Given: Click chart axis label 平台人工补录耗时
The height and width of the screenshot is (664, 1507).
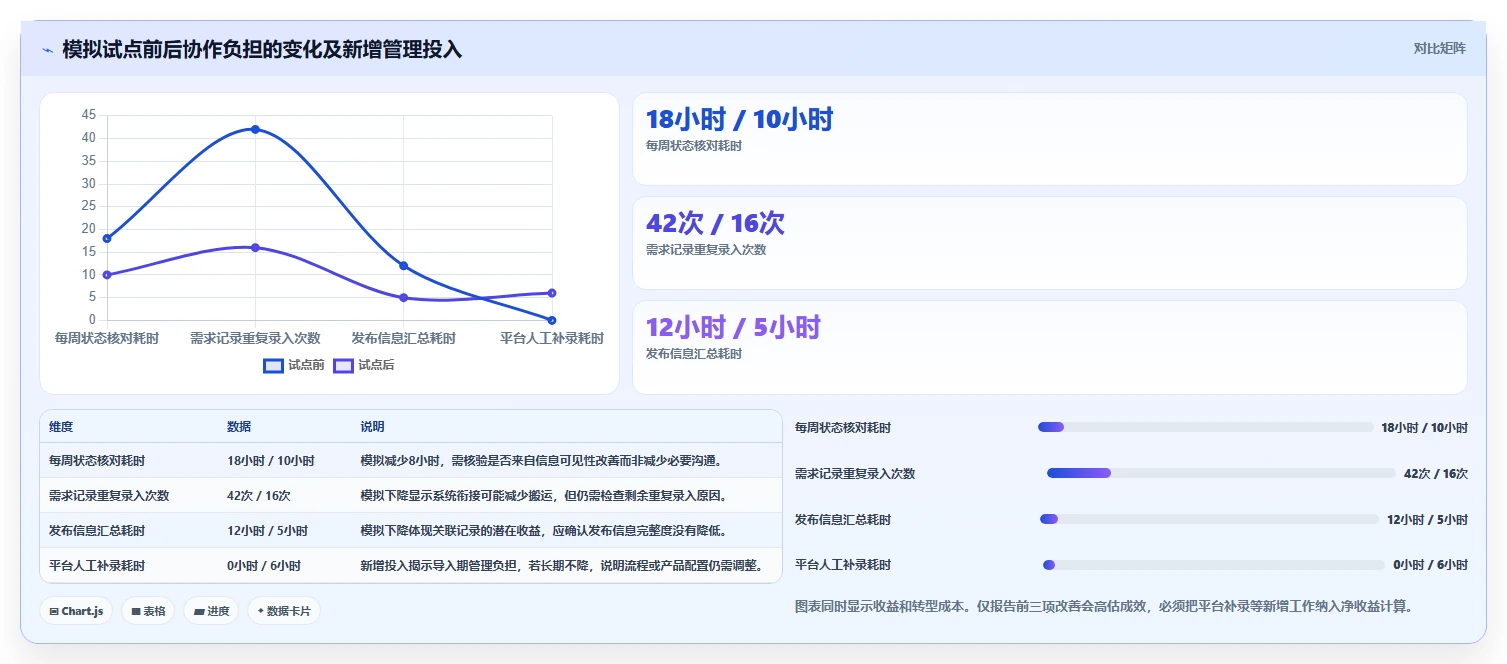Looking at the screenshot, I should 552,339.
